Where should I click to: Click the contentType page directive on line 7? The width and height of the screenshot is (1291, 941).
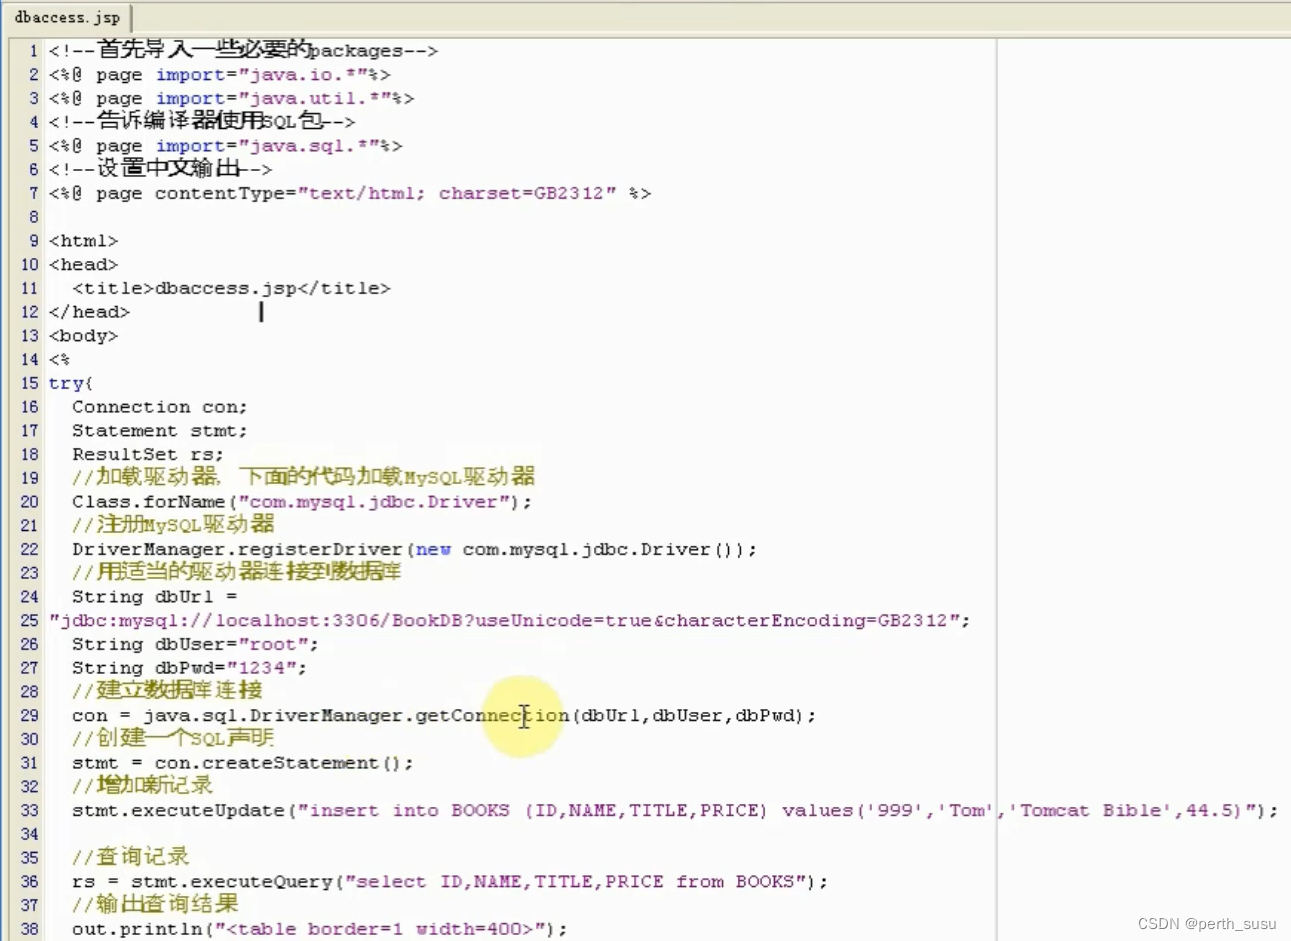click(x=350, y=194)
